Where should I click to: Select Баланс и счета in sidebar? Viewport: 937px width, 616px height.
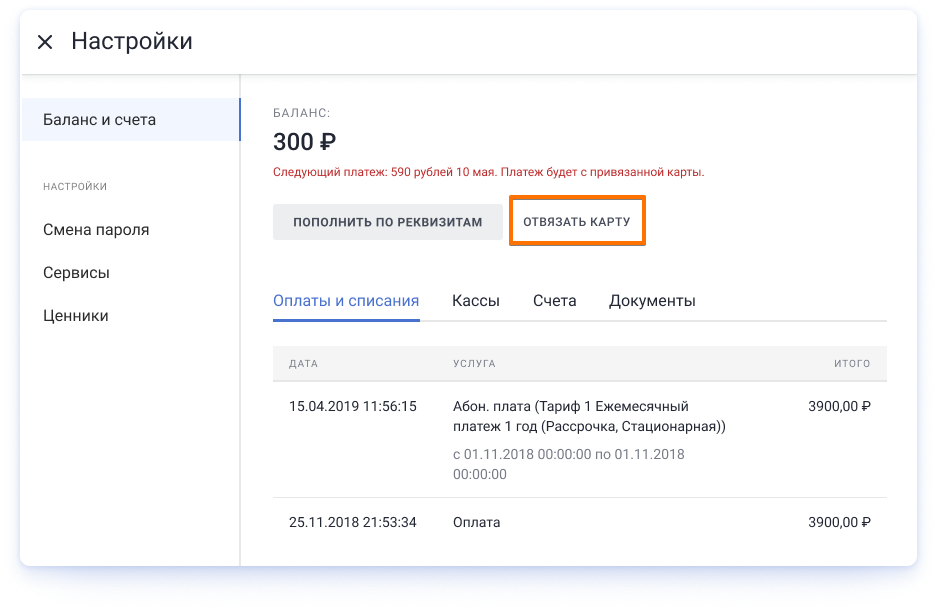click(131, 119)
